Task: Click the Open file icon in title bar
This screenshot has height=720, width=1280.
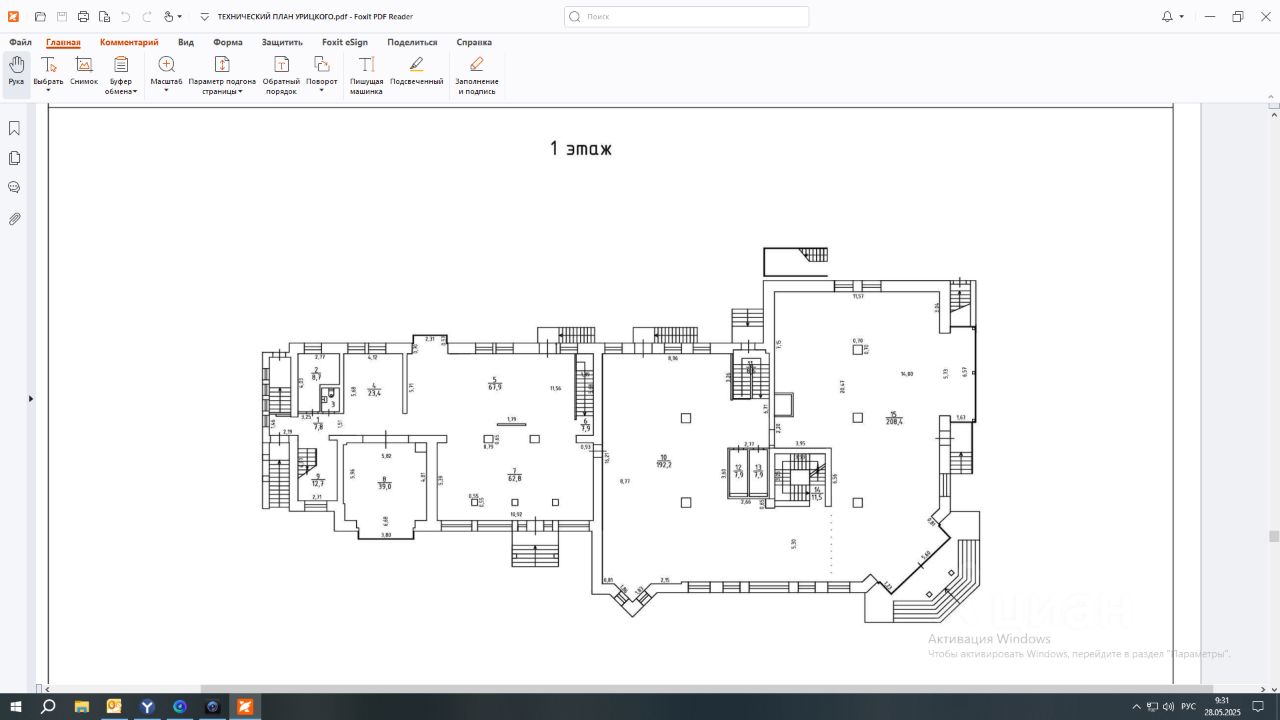Action: 40,17
